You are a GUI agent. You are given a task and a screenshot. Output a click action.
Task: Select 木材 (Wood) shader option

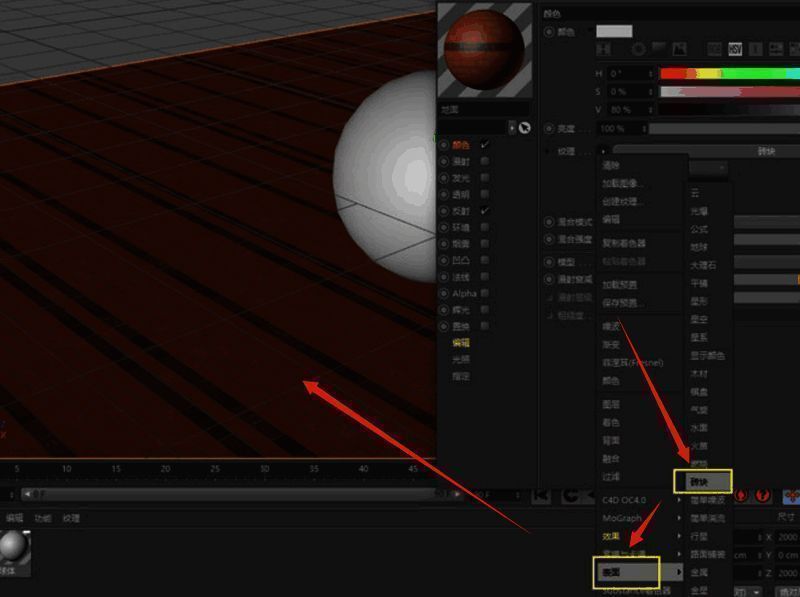click(699, 374)
